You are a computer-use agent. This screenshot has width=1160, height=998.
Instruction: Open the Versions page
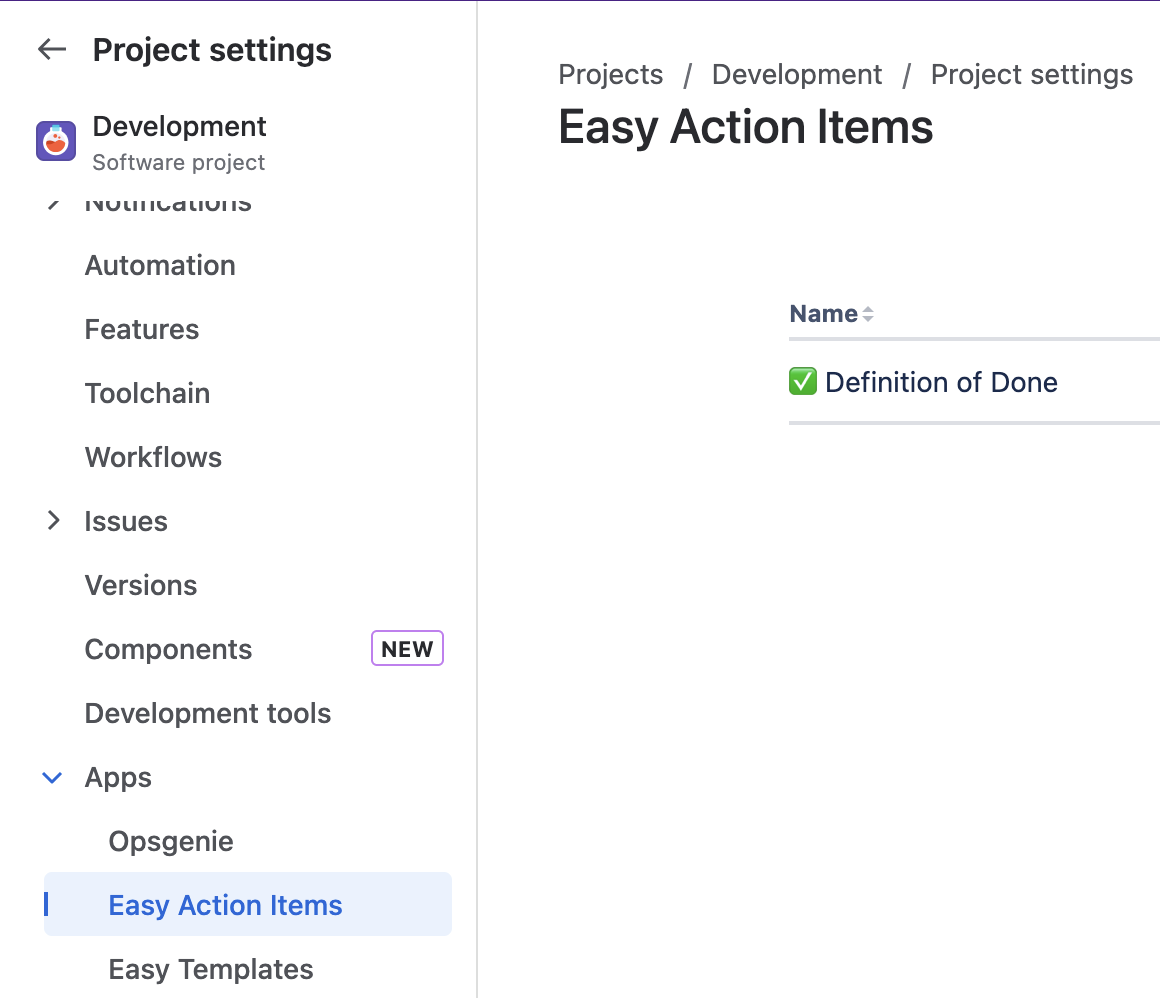click(141, 585)
